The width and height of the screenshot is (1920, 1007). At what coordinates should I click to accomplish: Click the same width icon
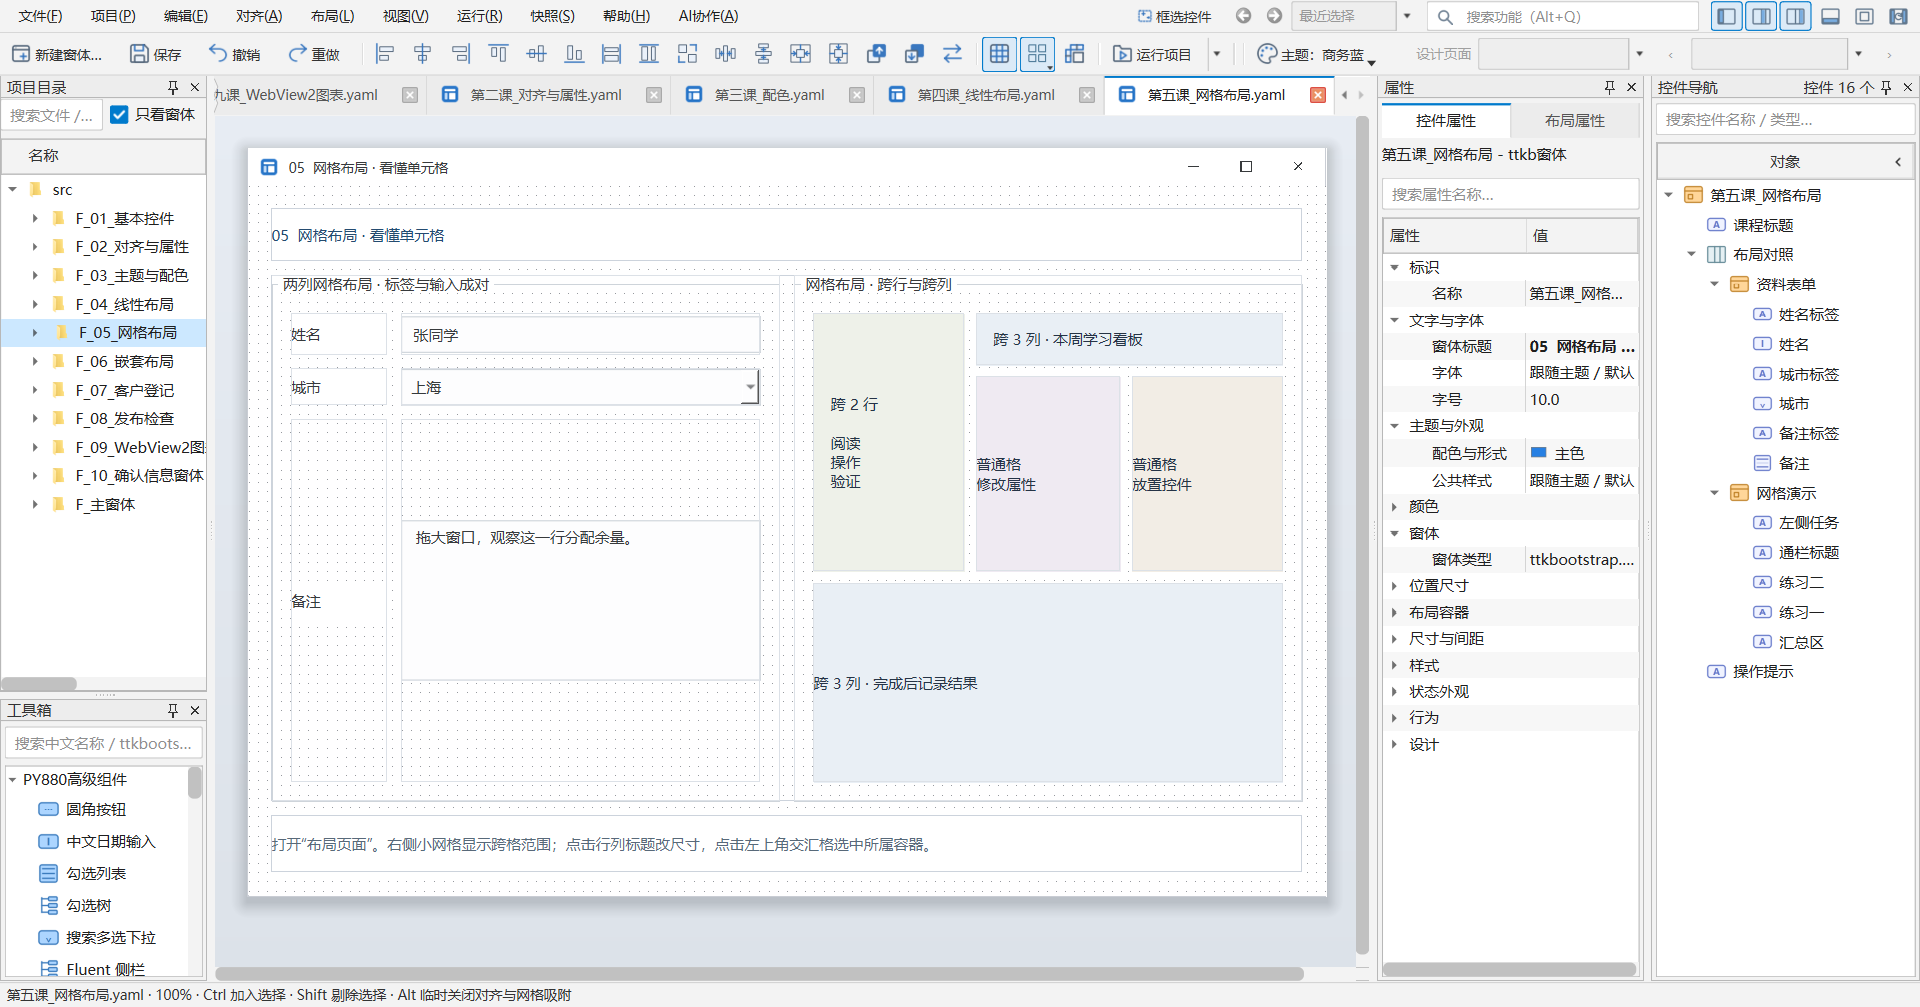(x=612, y=54)
